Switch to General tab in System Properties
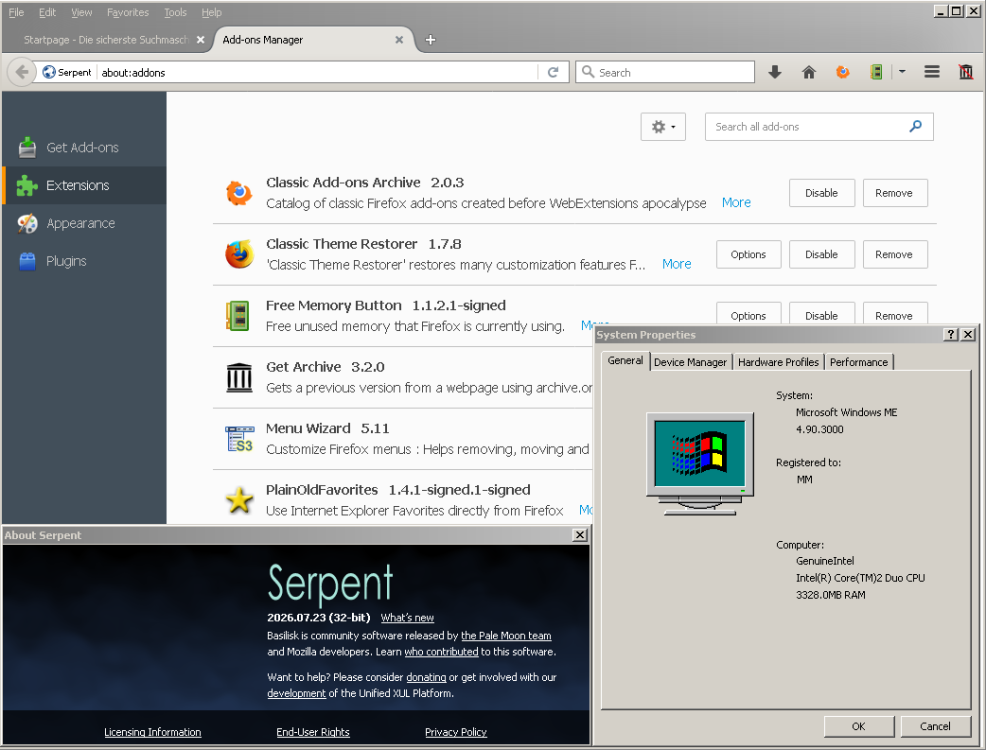The width and height of the screenshot is (986, 750). coord(625,361)
